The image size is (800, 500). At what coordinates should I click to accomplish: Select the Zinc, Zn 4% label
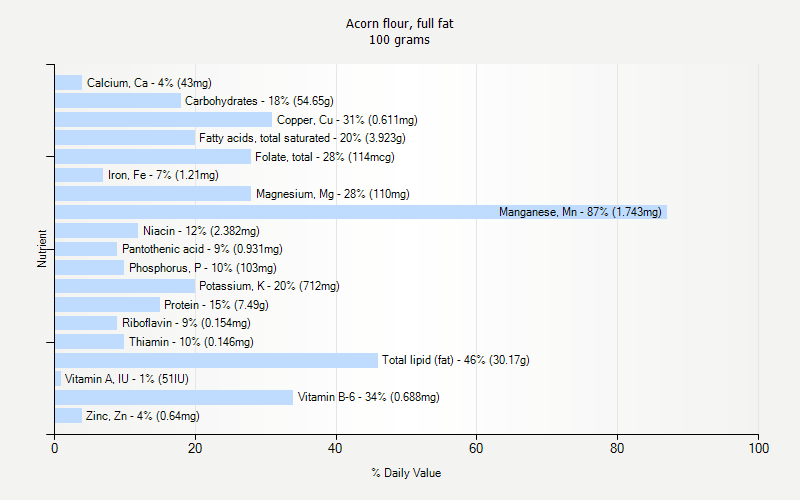[142, 416]
